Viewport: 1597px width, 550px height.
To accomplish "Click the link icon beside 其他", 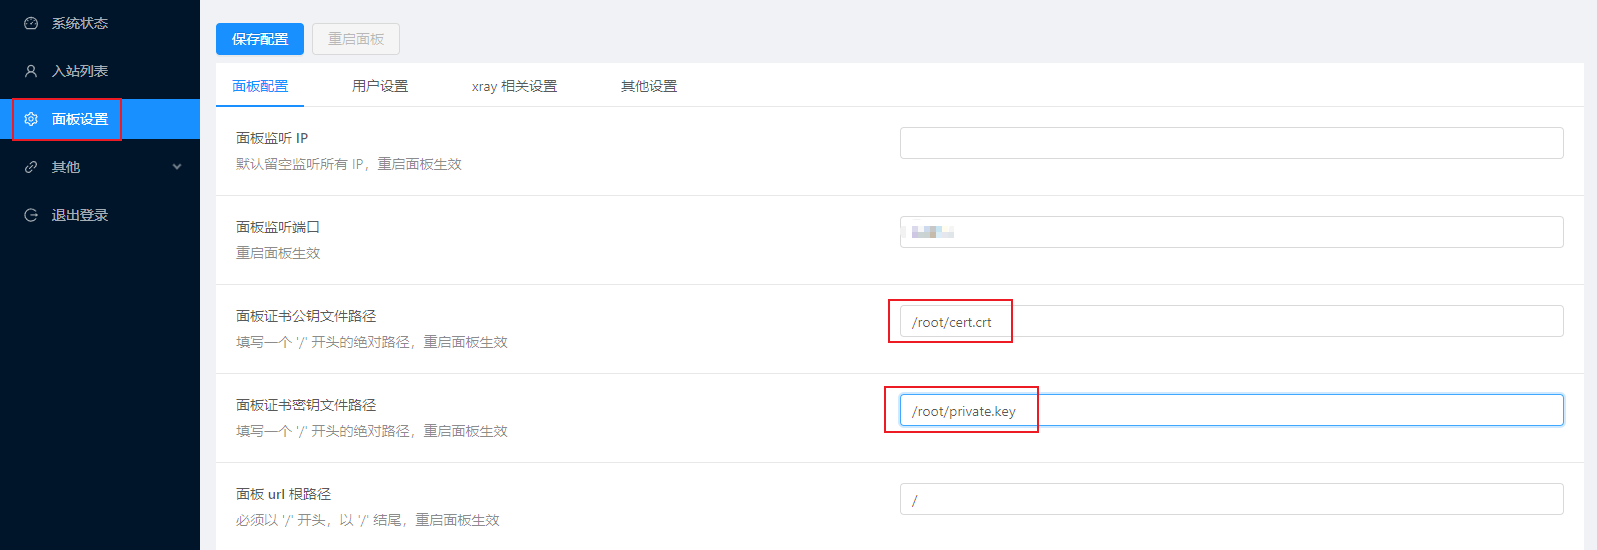I will (x=31, y=167).
